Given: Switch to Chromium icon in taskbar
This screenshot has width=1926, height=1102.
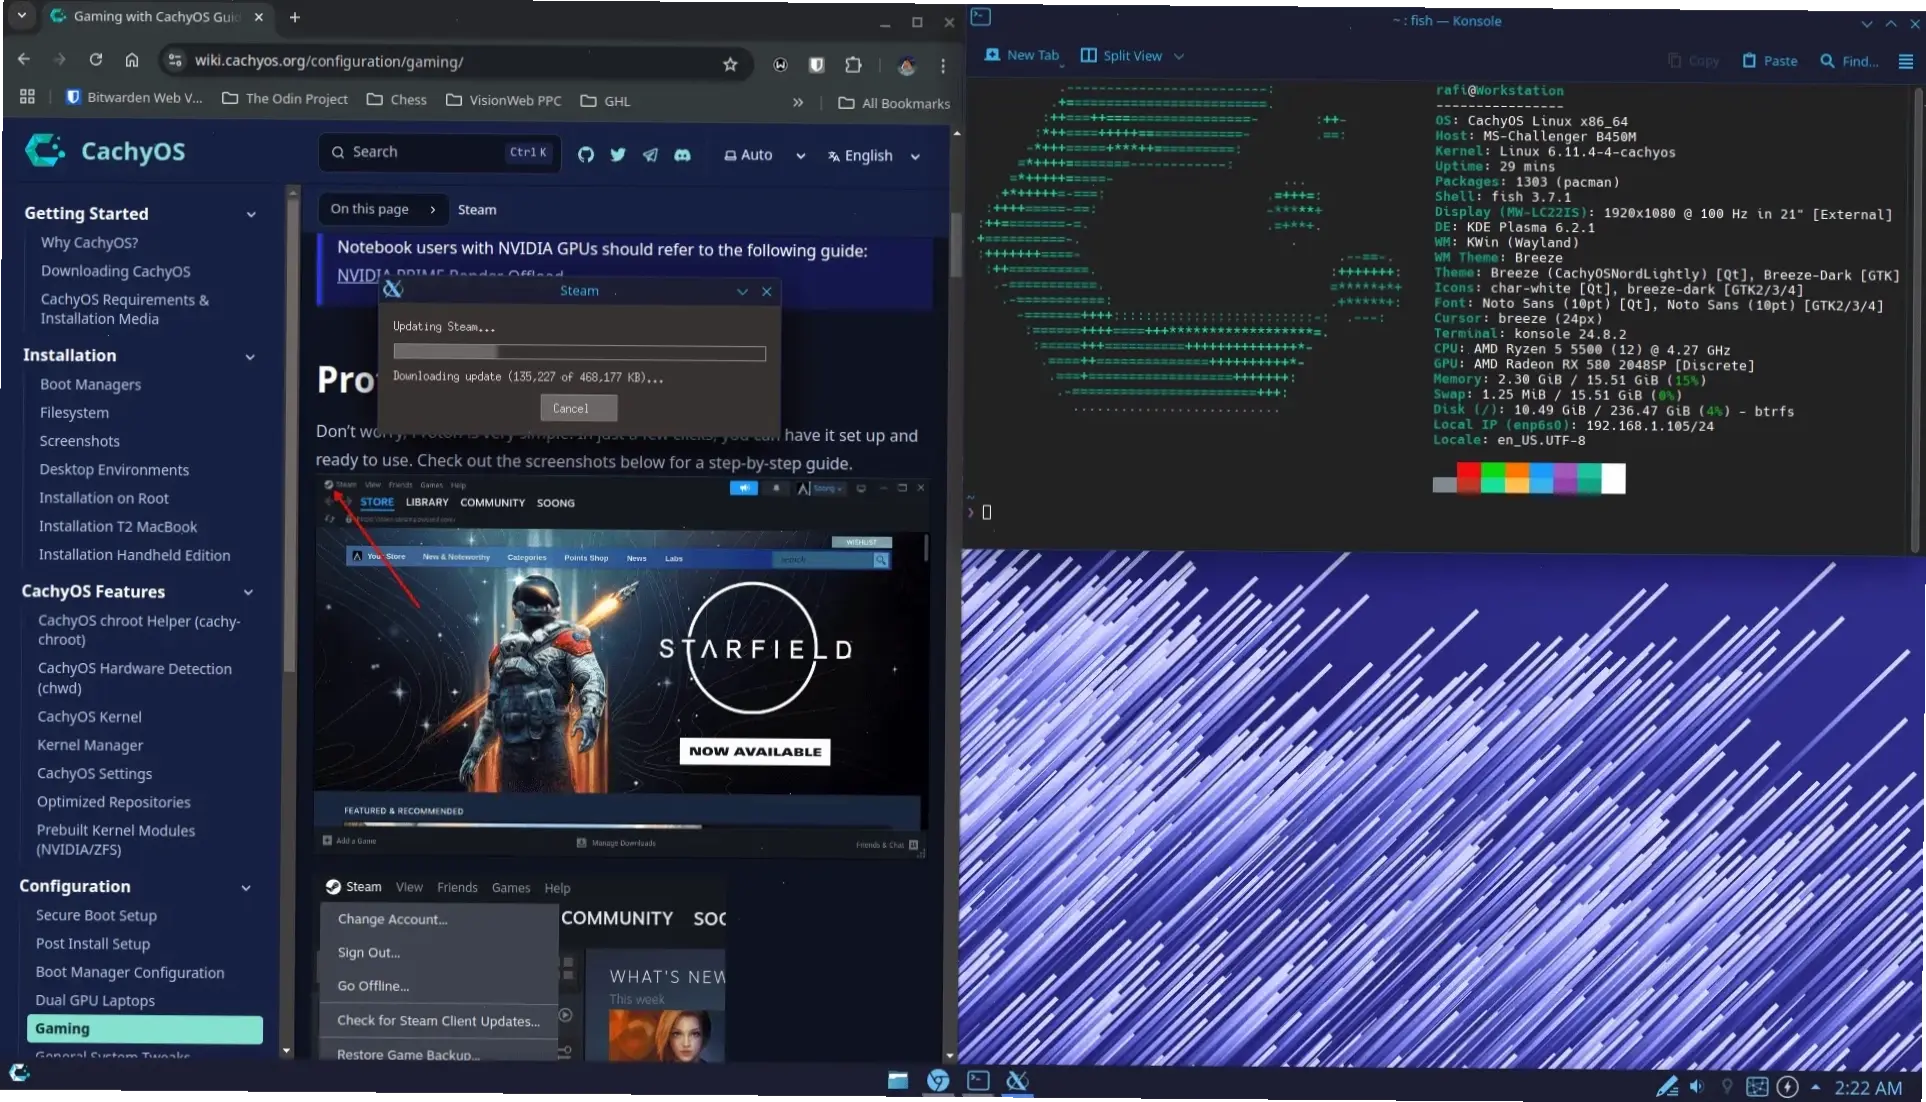Looking at the screenshot, I should pyautogui.click(x=938, y=1080).
